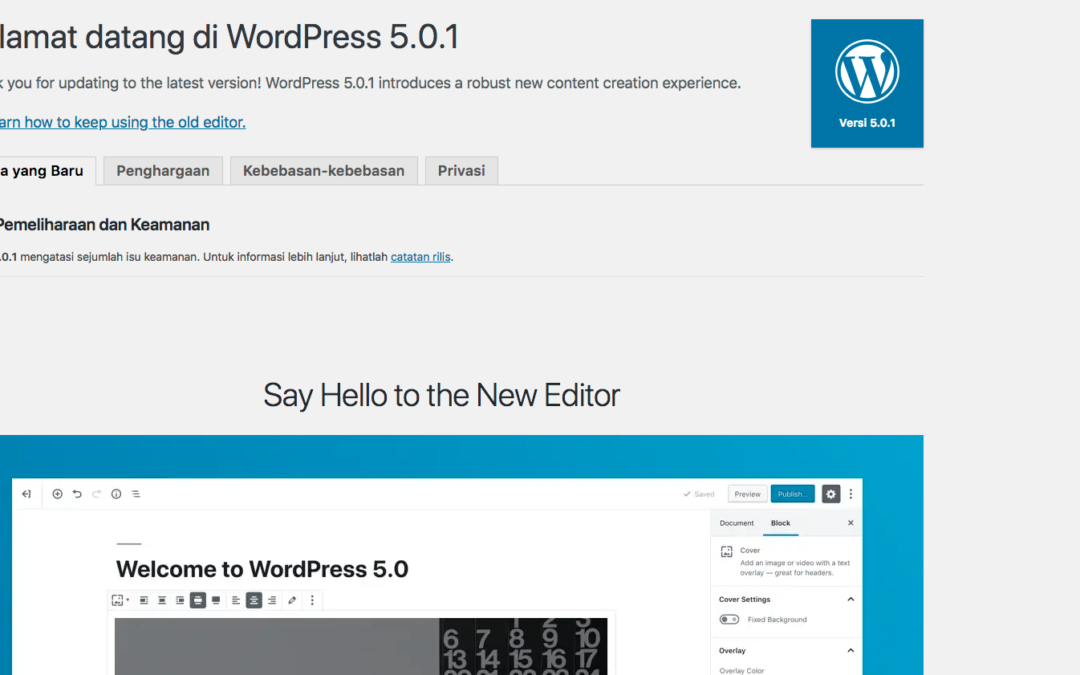
Task: Align text right in block toolbar
Action: (x=272, y=601)
